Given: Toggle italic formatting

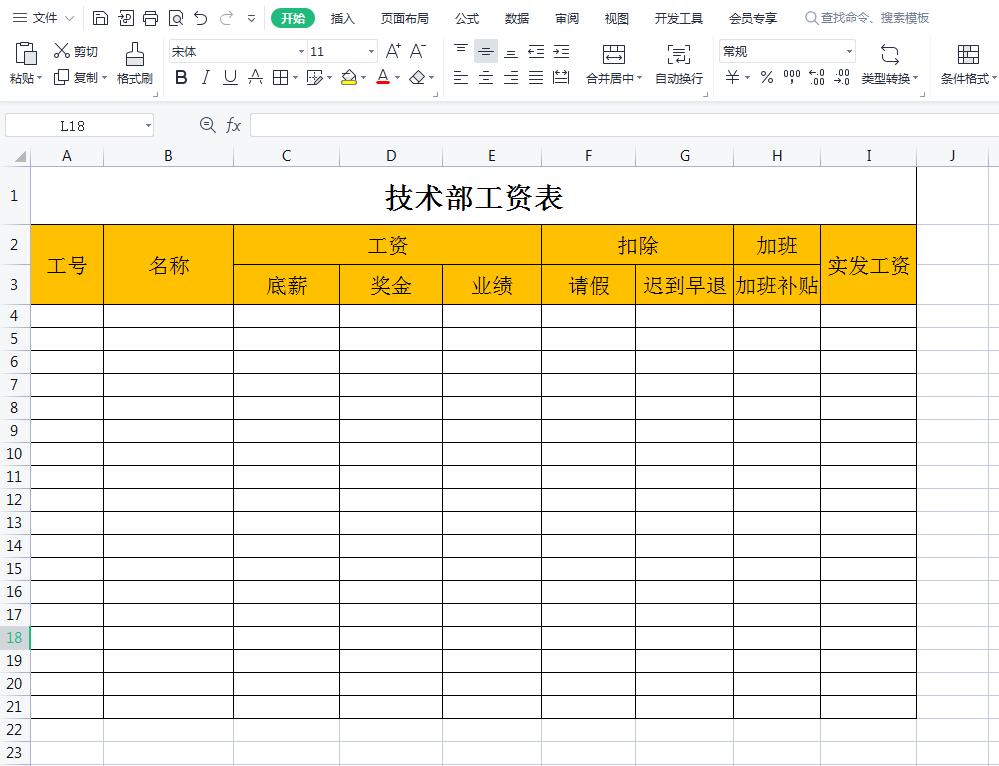Looking at the screenshot, I should (x=204, y=76).
